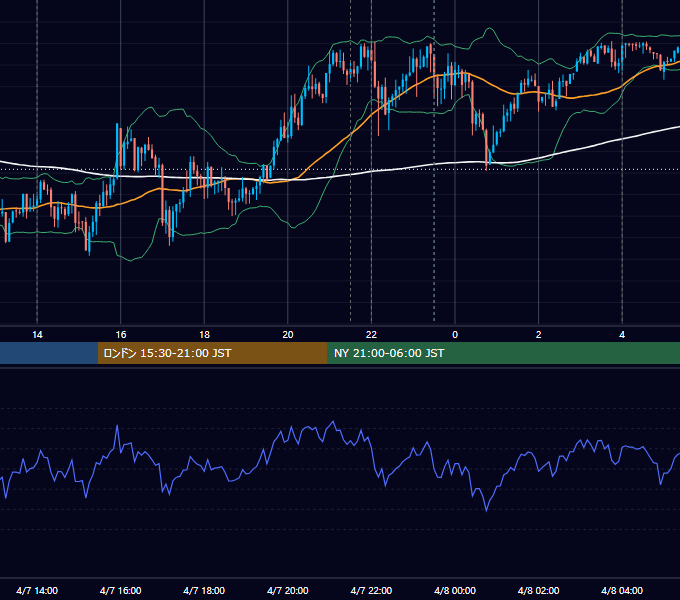Click the 4/7 20:00 date label

point(288,590)
